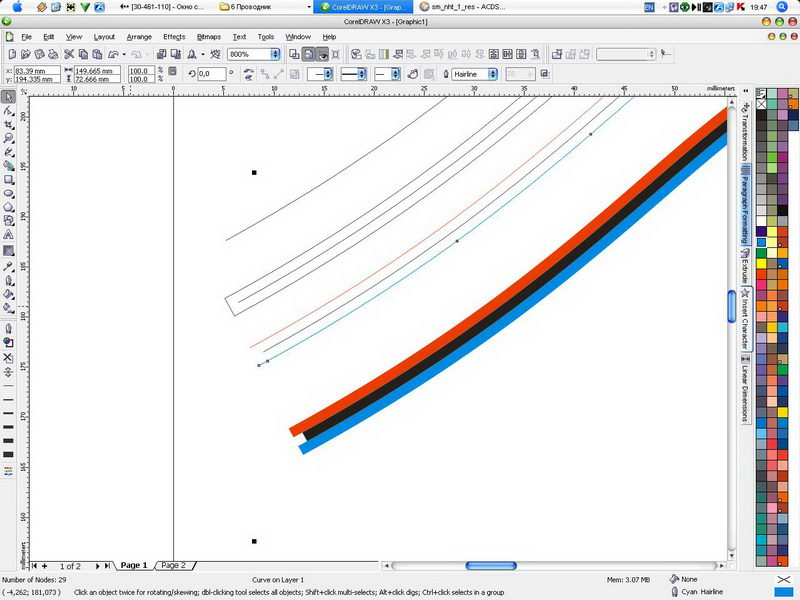Click the Cut scissors icon
The width and height of the screenshot is (800, 600).
(69, 54)
